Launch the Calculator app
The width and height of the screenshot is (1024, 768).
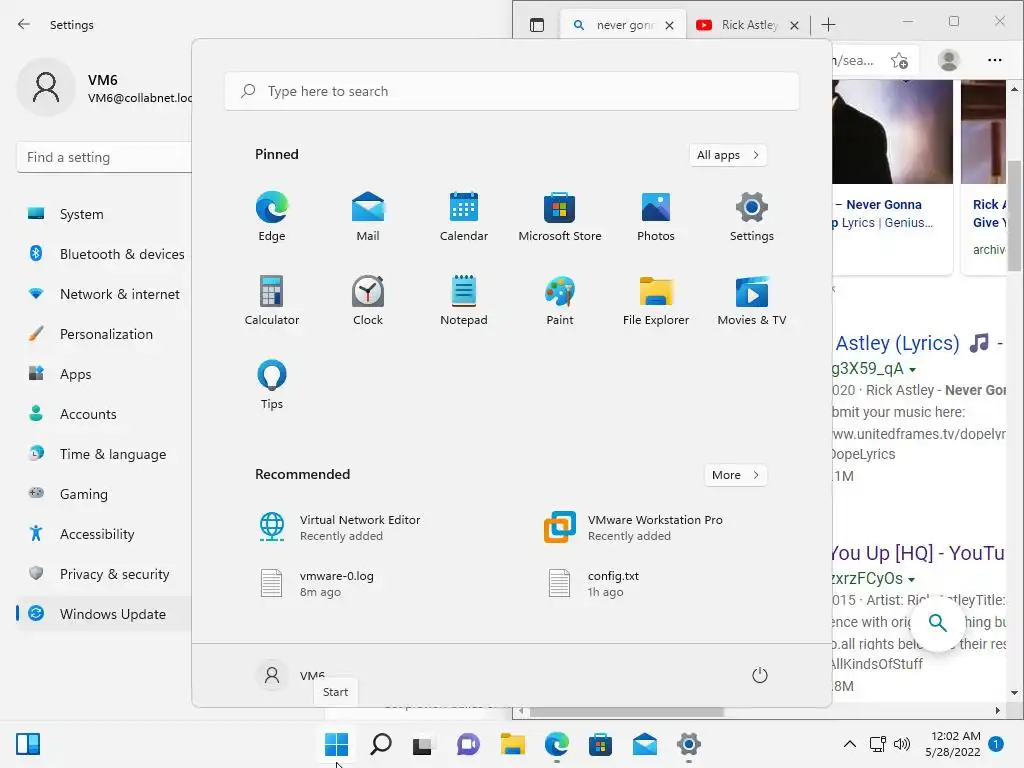coord(272,300)
